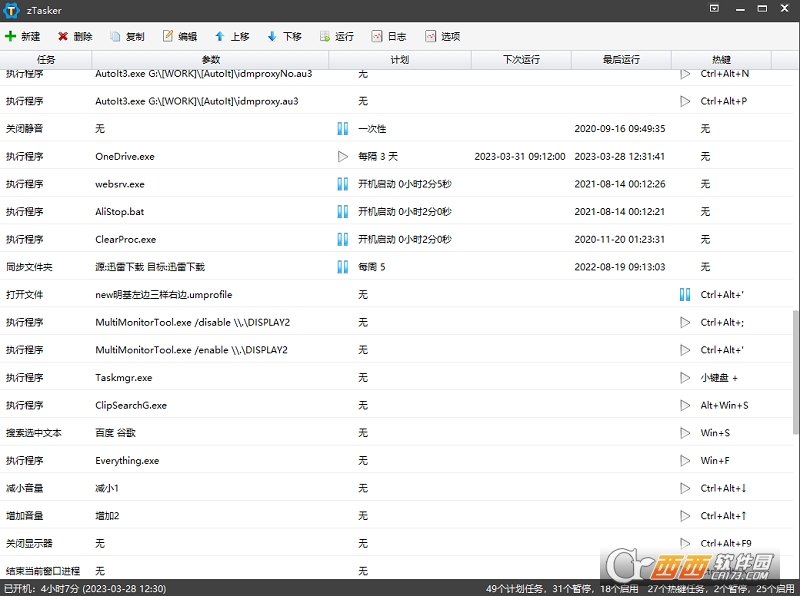Open the title bar dropdown menu button
Image resolution: width=800 pixels, height=596 pixels.
coord(714,9)
